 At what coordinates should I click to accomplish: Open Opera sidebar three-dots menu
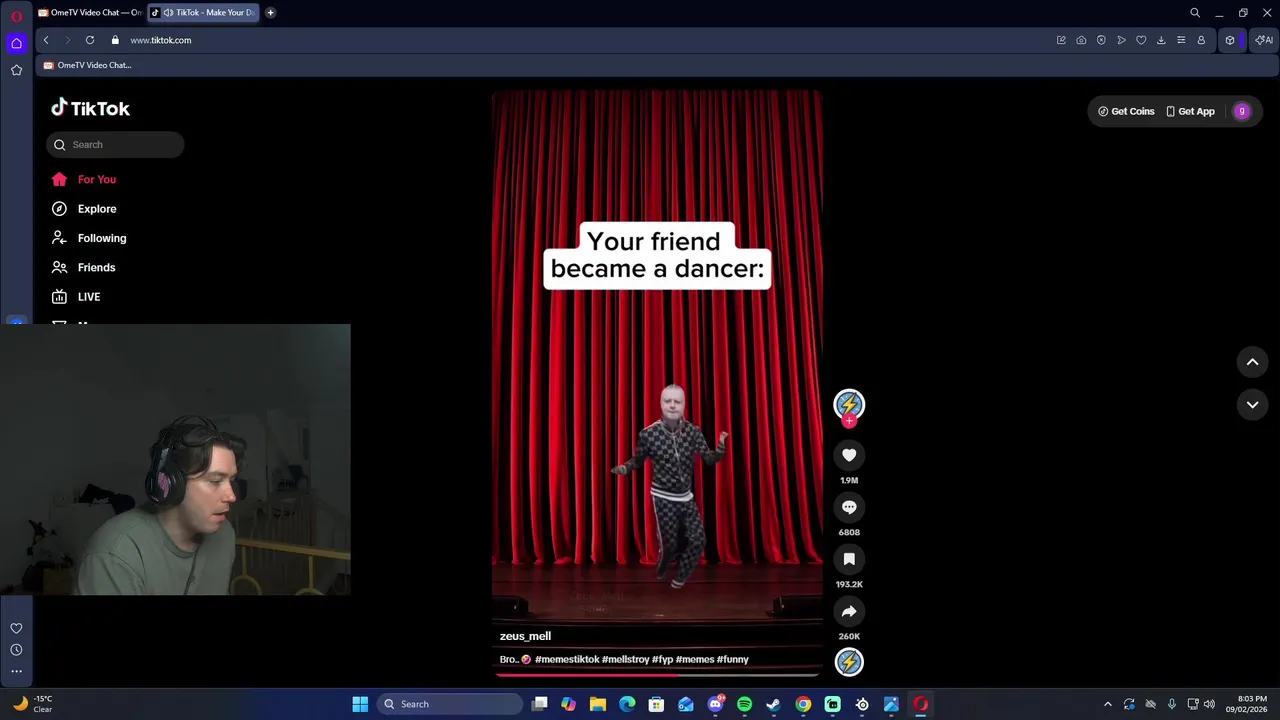[16, 671]
